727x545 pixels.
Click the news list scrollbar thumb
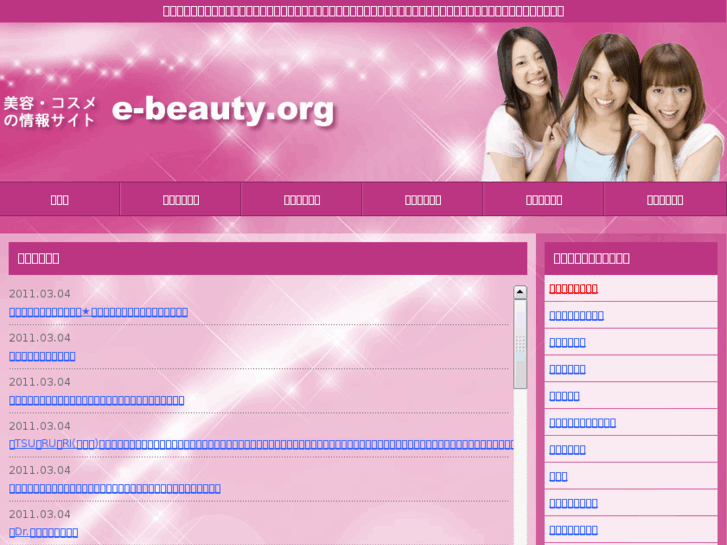coord(520,344)
